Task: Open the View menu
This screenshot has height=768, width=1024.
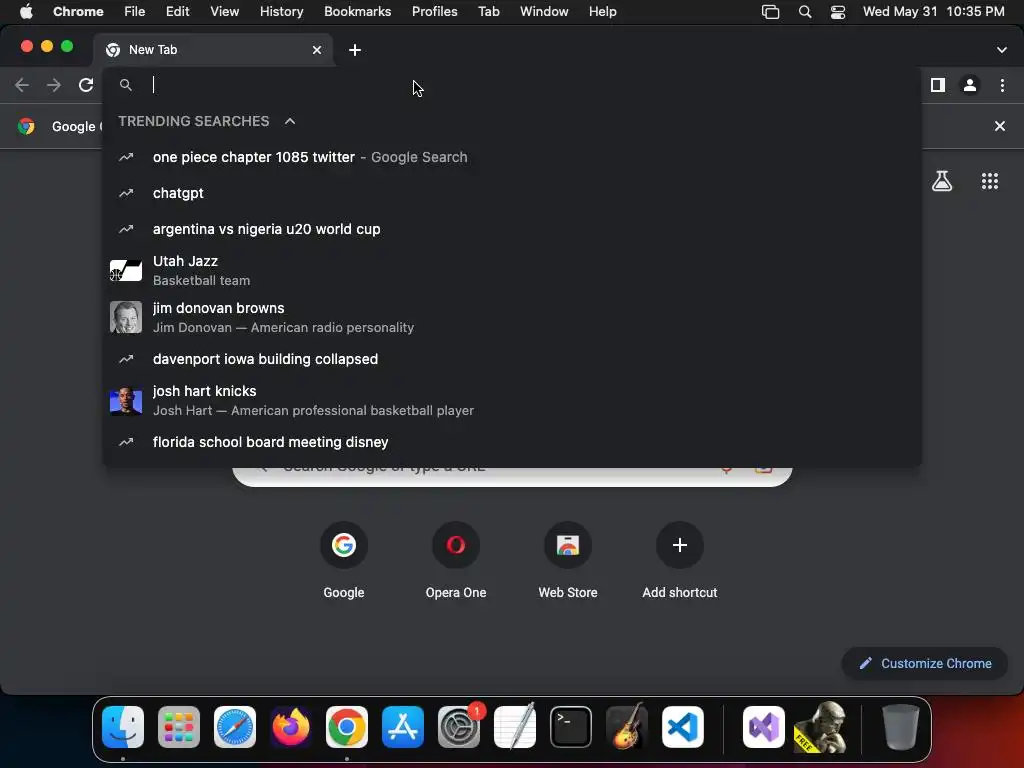Action: coord(224,12)
